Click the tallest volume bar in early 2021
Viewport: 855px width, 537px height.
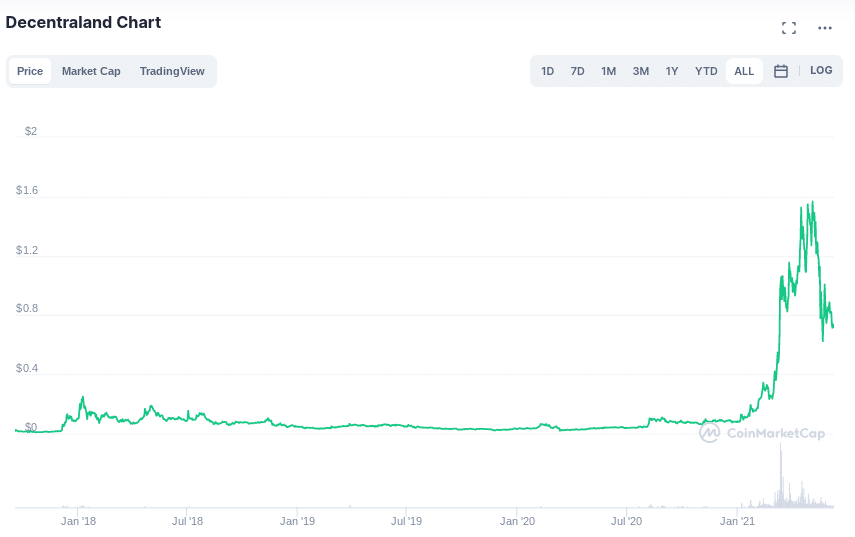[780, 474]
